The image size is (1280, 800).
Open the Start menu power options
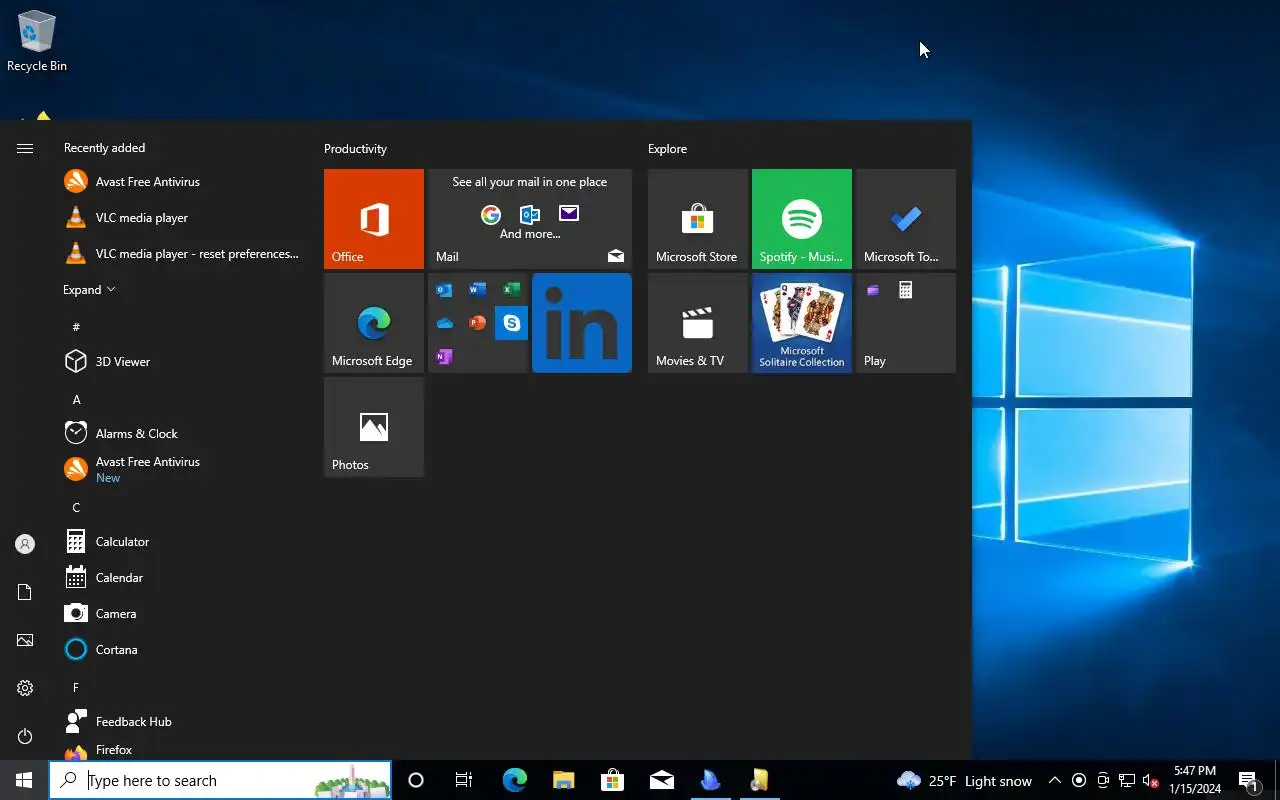coord(25,736)
